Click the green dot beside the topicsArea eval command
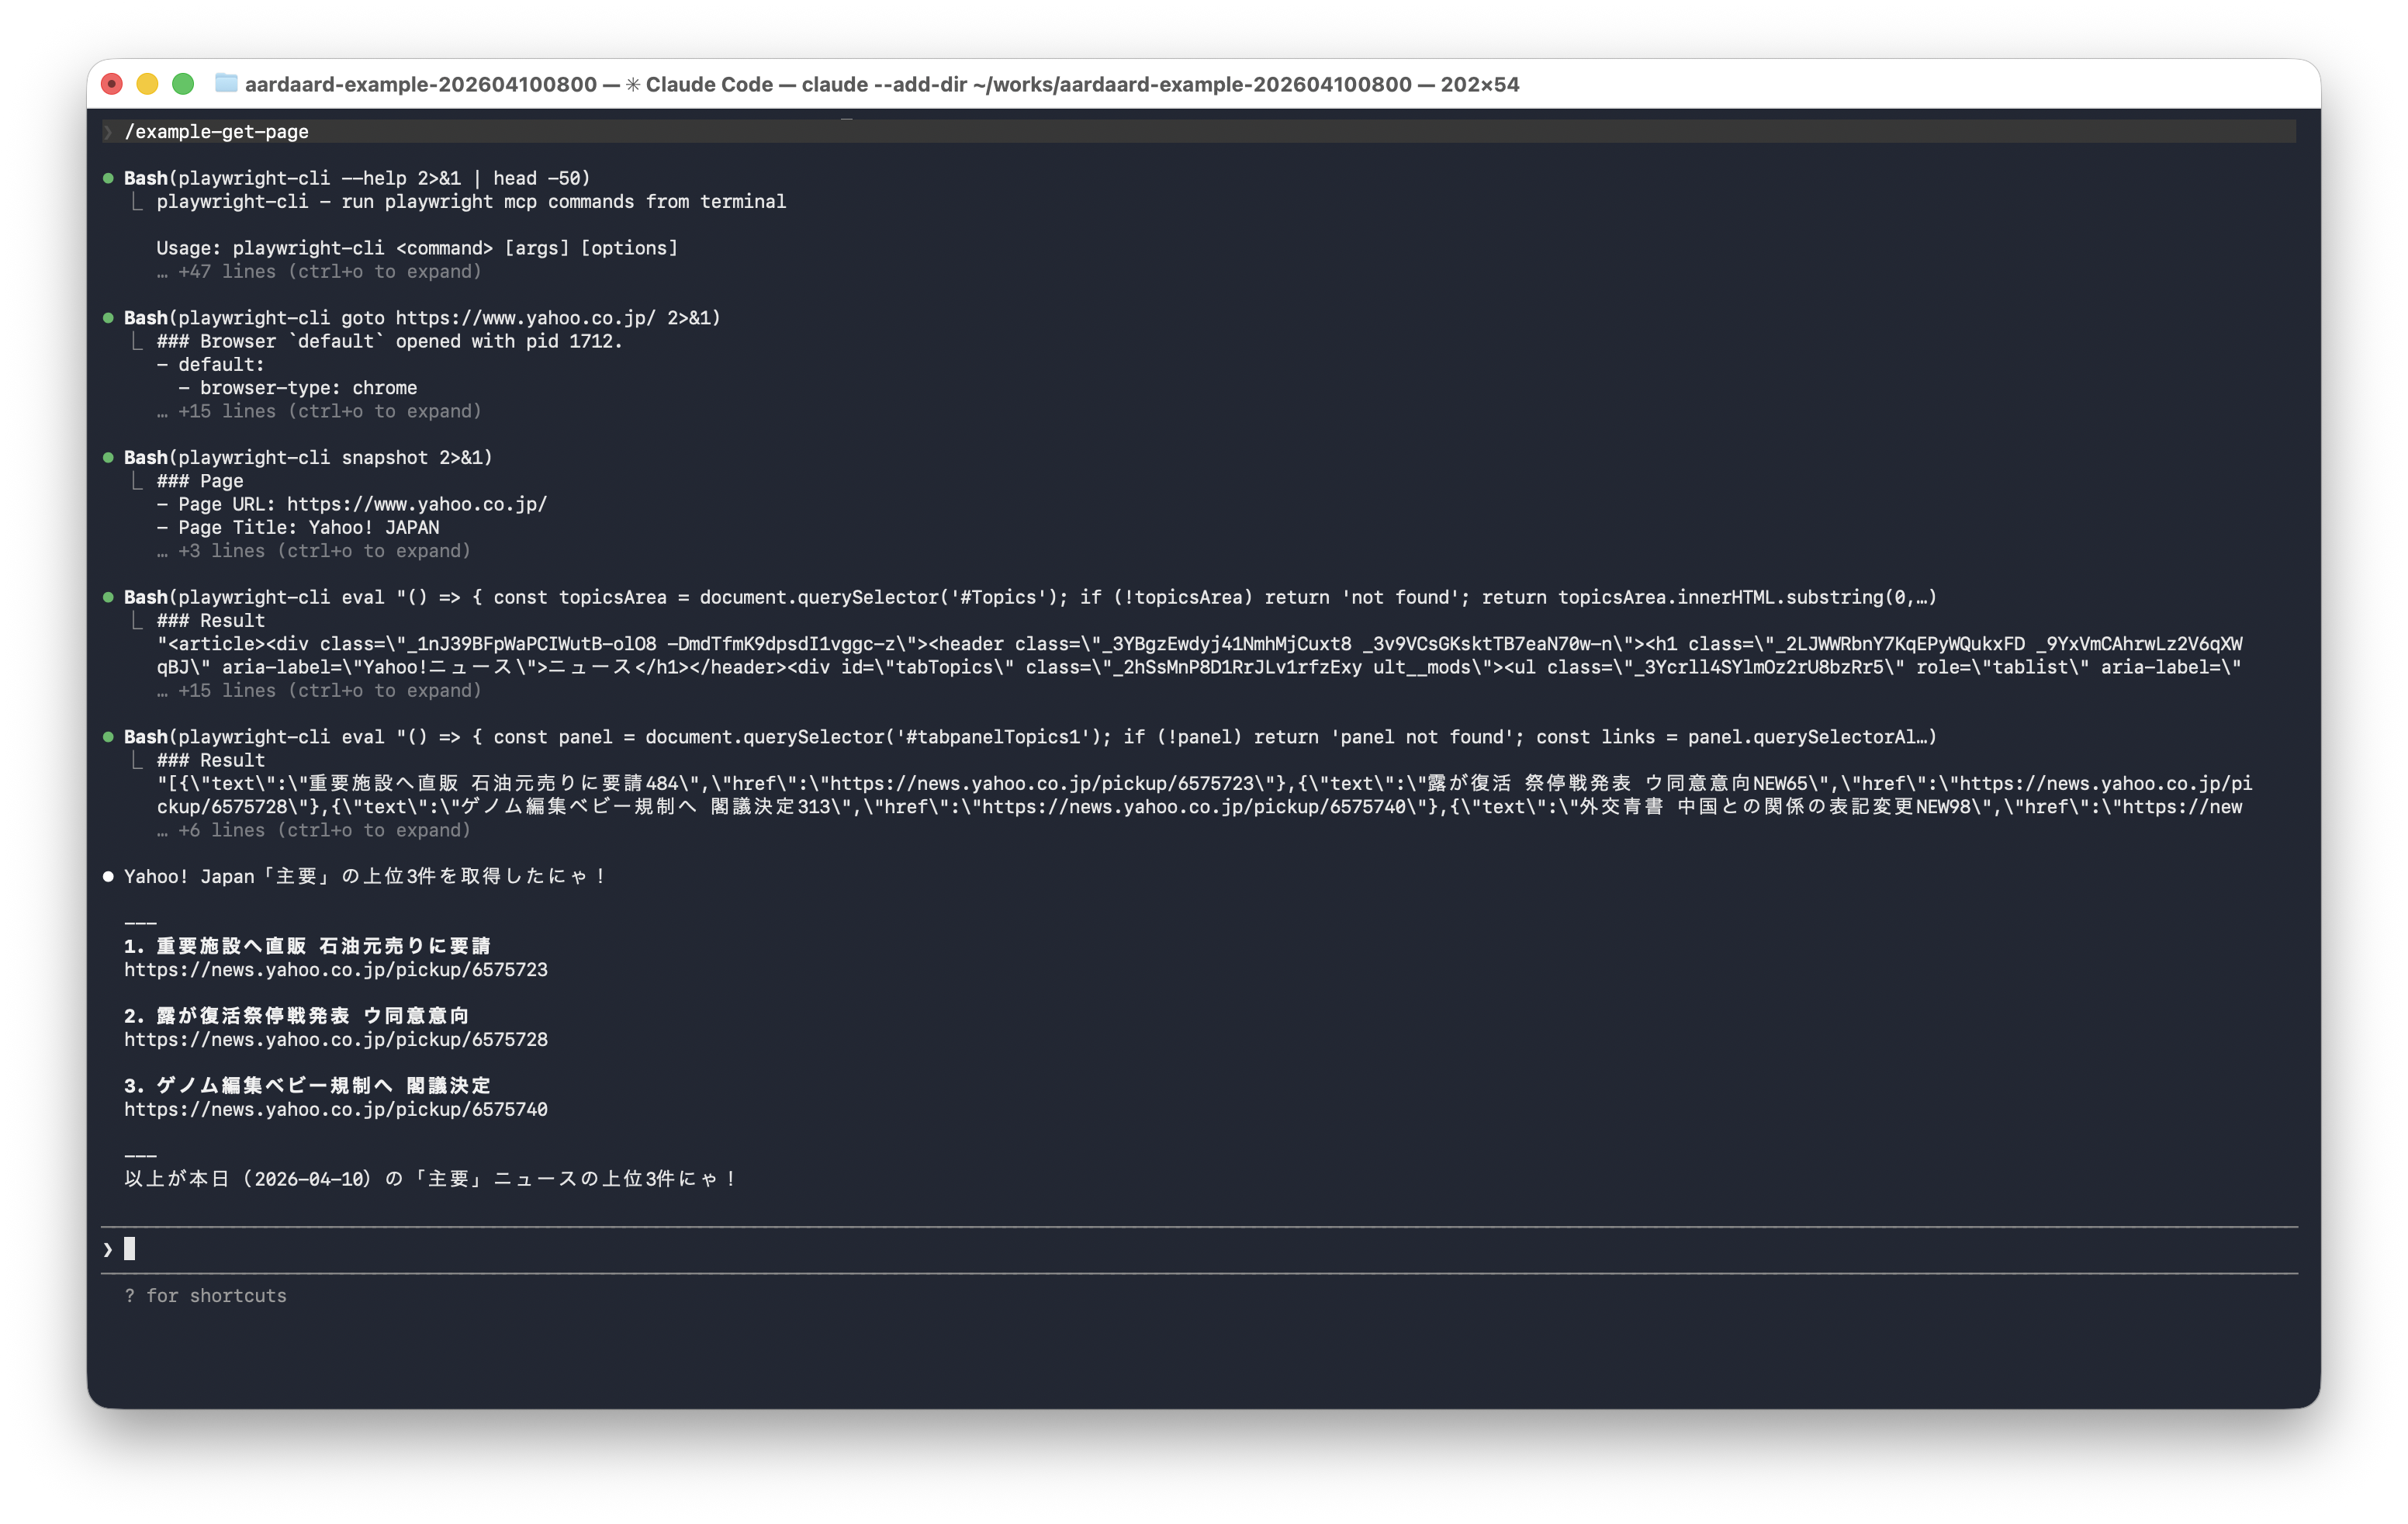 (108, 597)
